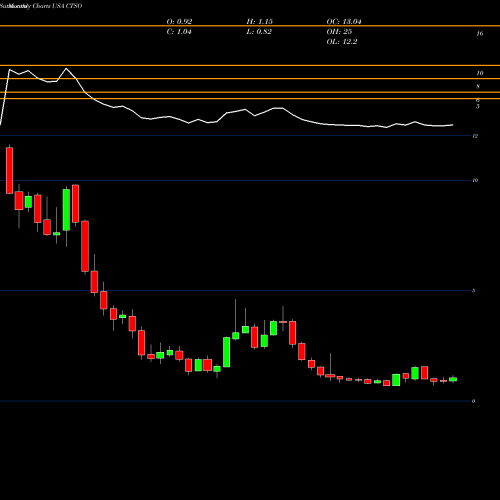Click the white indicator line's highest peak
This screenshot has height=500, width=500.
tap(66, 68)
